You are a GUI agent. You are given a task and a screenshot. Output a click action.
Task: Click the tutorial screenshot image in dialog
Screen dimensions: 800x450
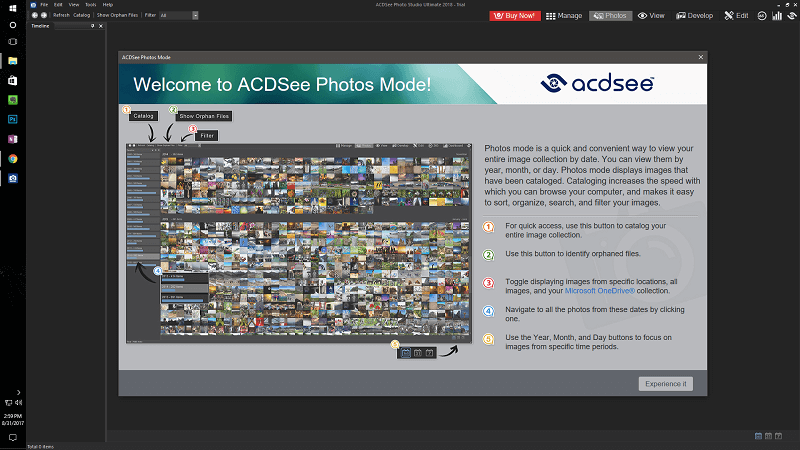point(299,243)
